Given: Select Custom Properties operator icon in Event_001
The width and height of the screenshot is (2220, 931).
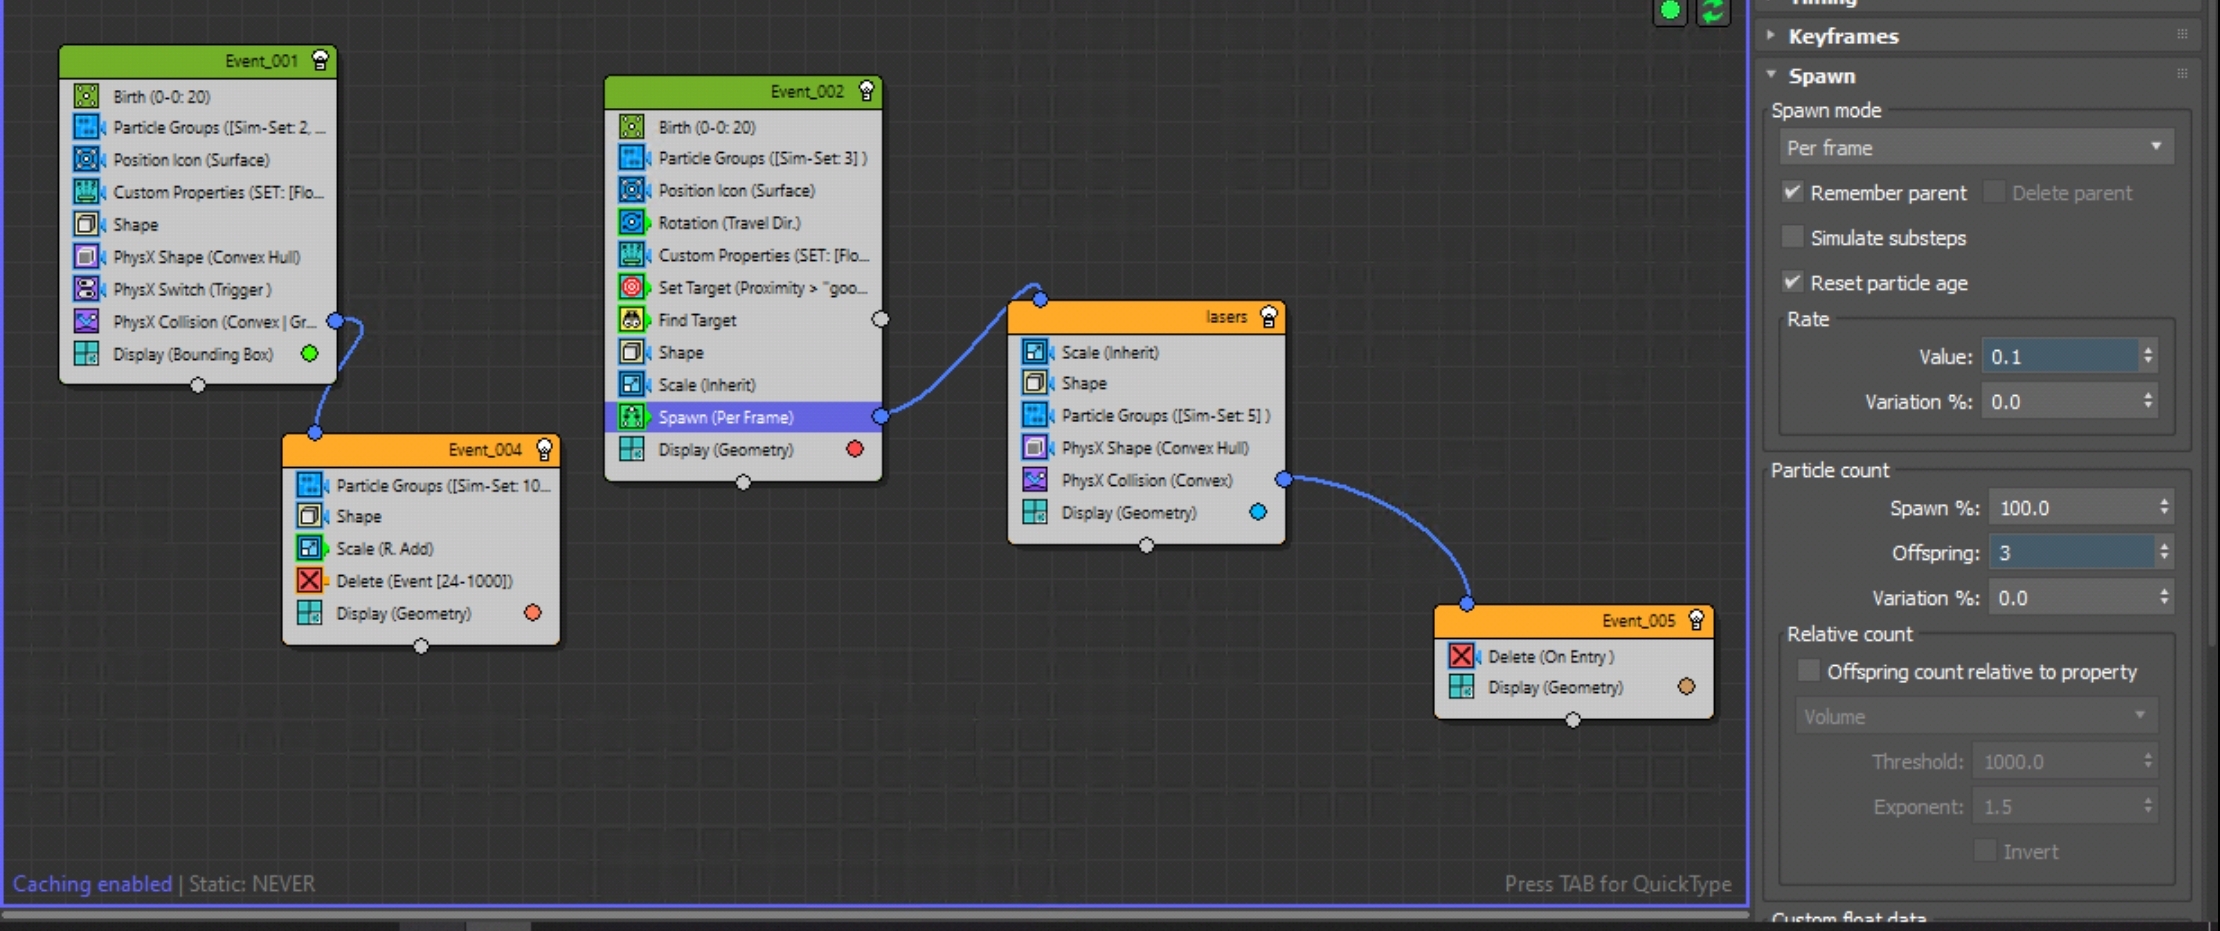Looking at the screenshot, I should tap(87, 192).
